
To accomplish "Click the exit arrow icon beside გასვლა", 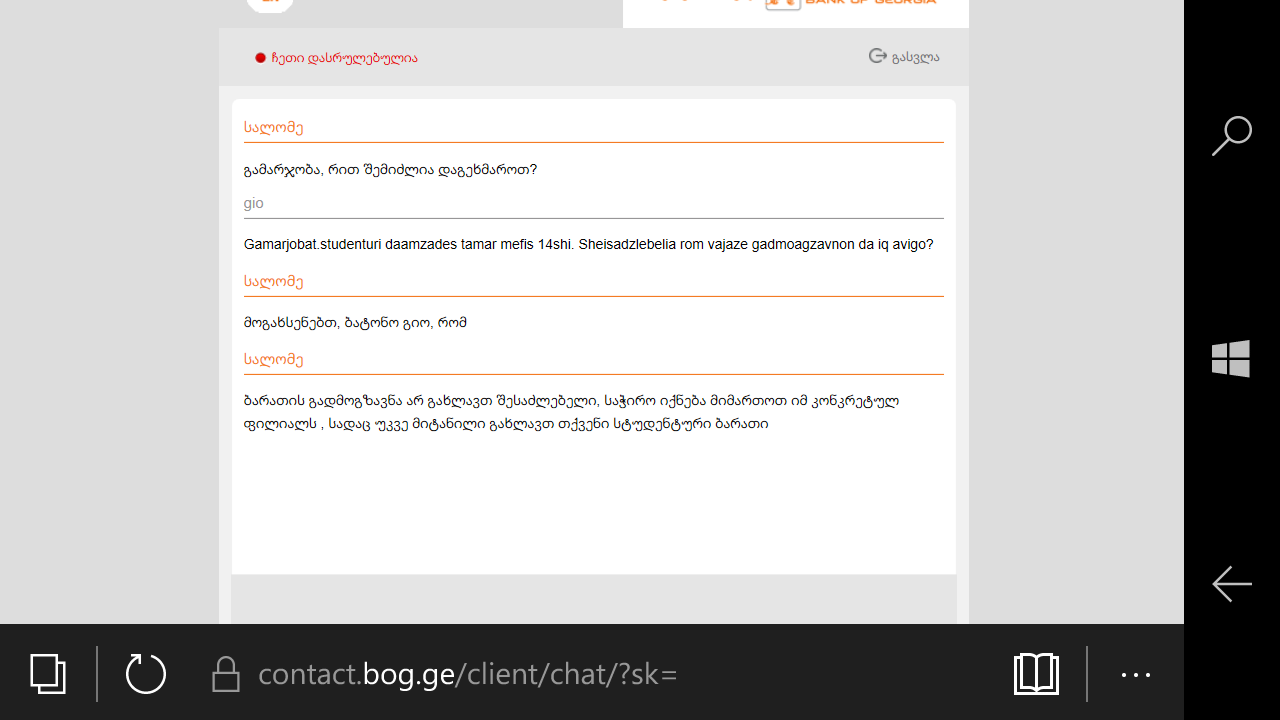I will [878, 56].
